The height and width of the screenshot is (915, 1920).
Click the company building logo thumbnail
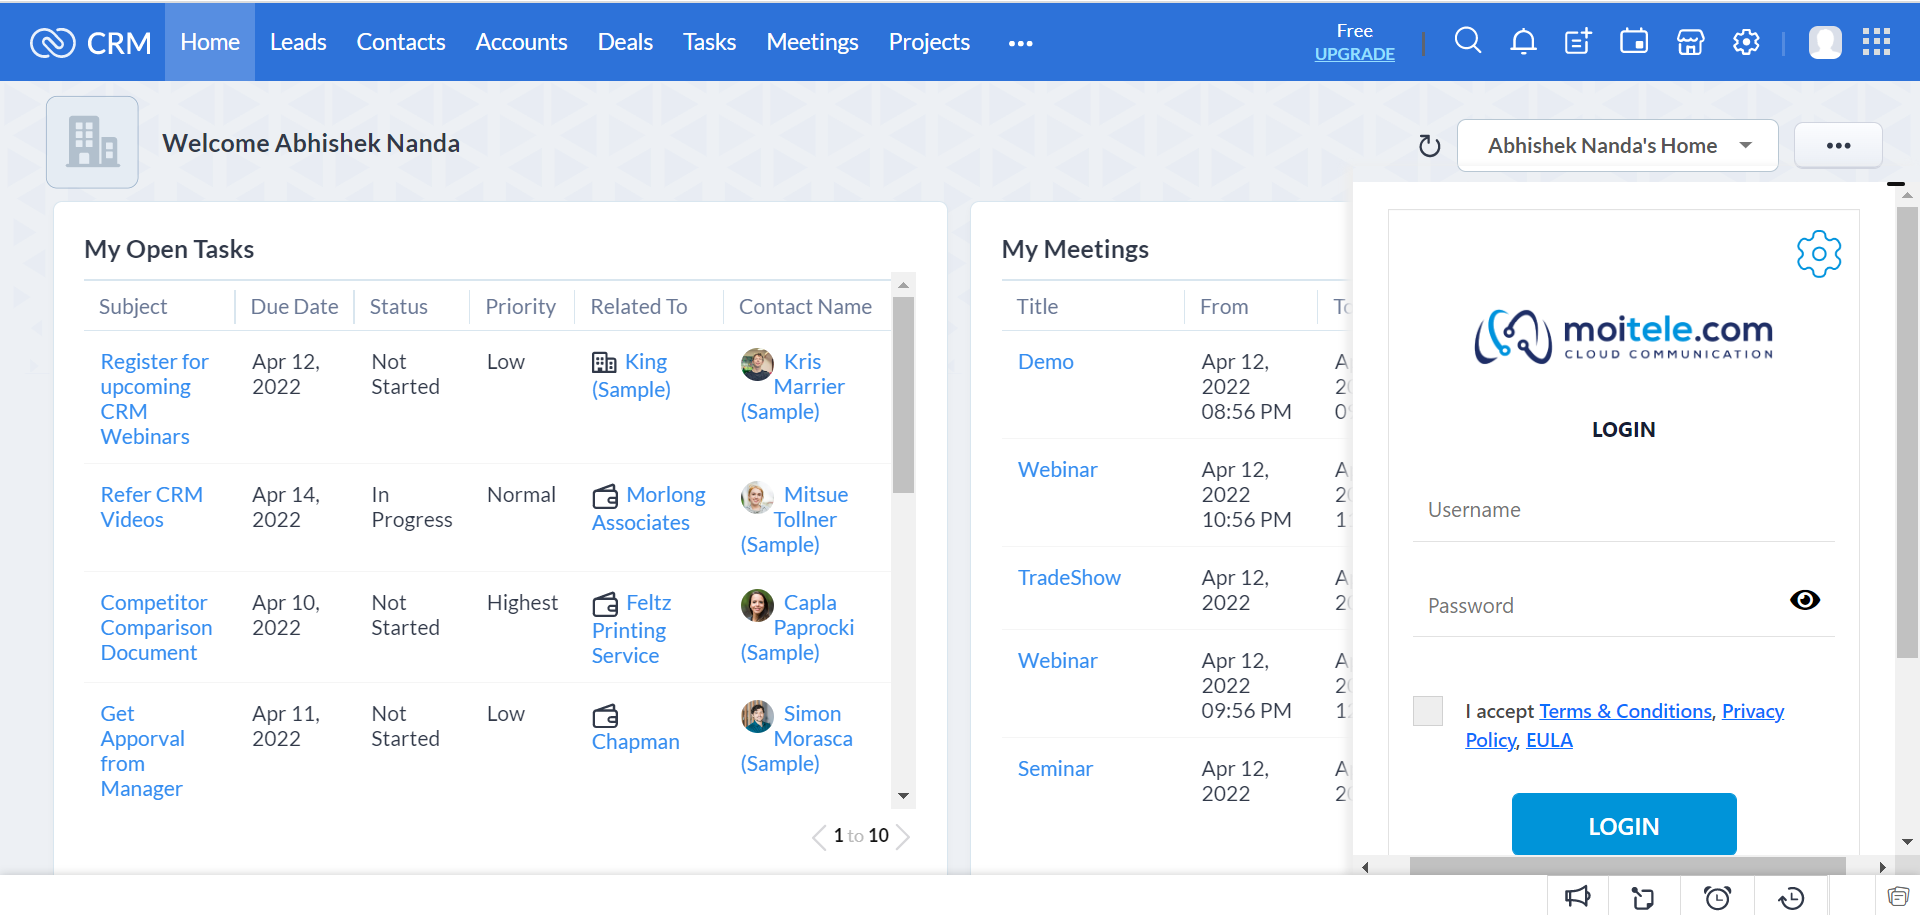(92, 142)
